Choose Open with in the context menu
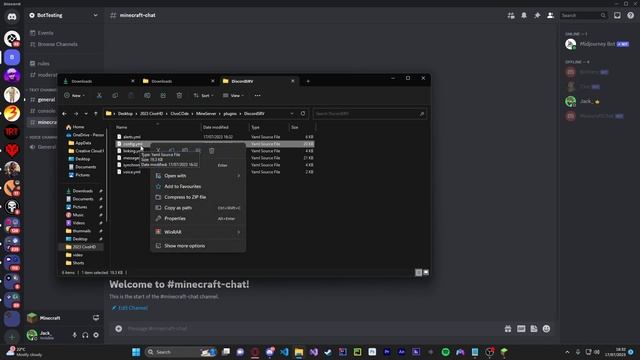 pos(198,176)
